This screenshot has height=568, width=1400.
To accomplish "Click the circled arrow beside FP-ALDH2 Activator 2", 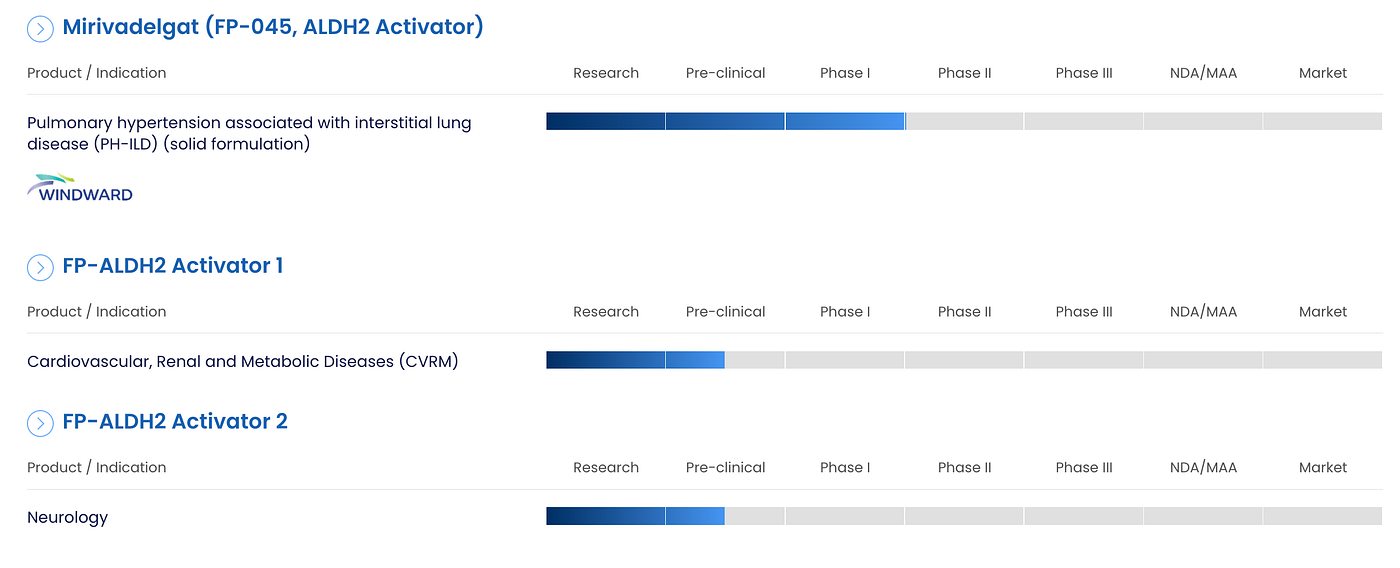I will pyautogui.click(x=40, y=423).
